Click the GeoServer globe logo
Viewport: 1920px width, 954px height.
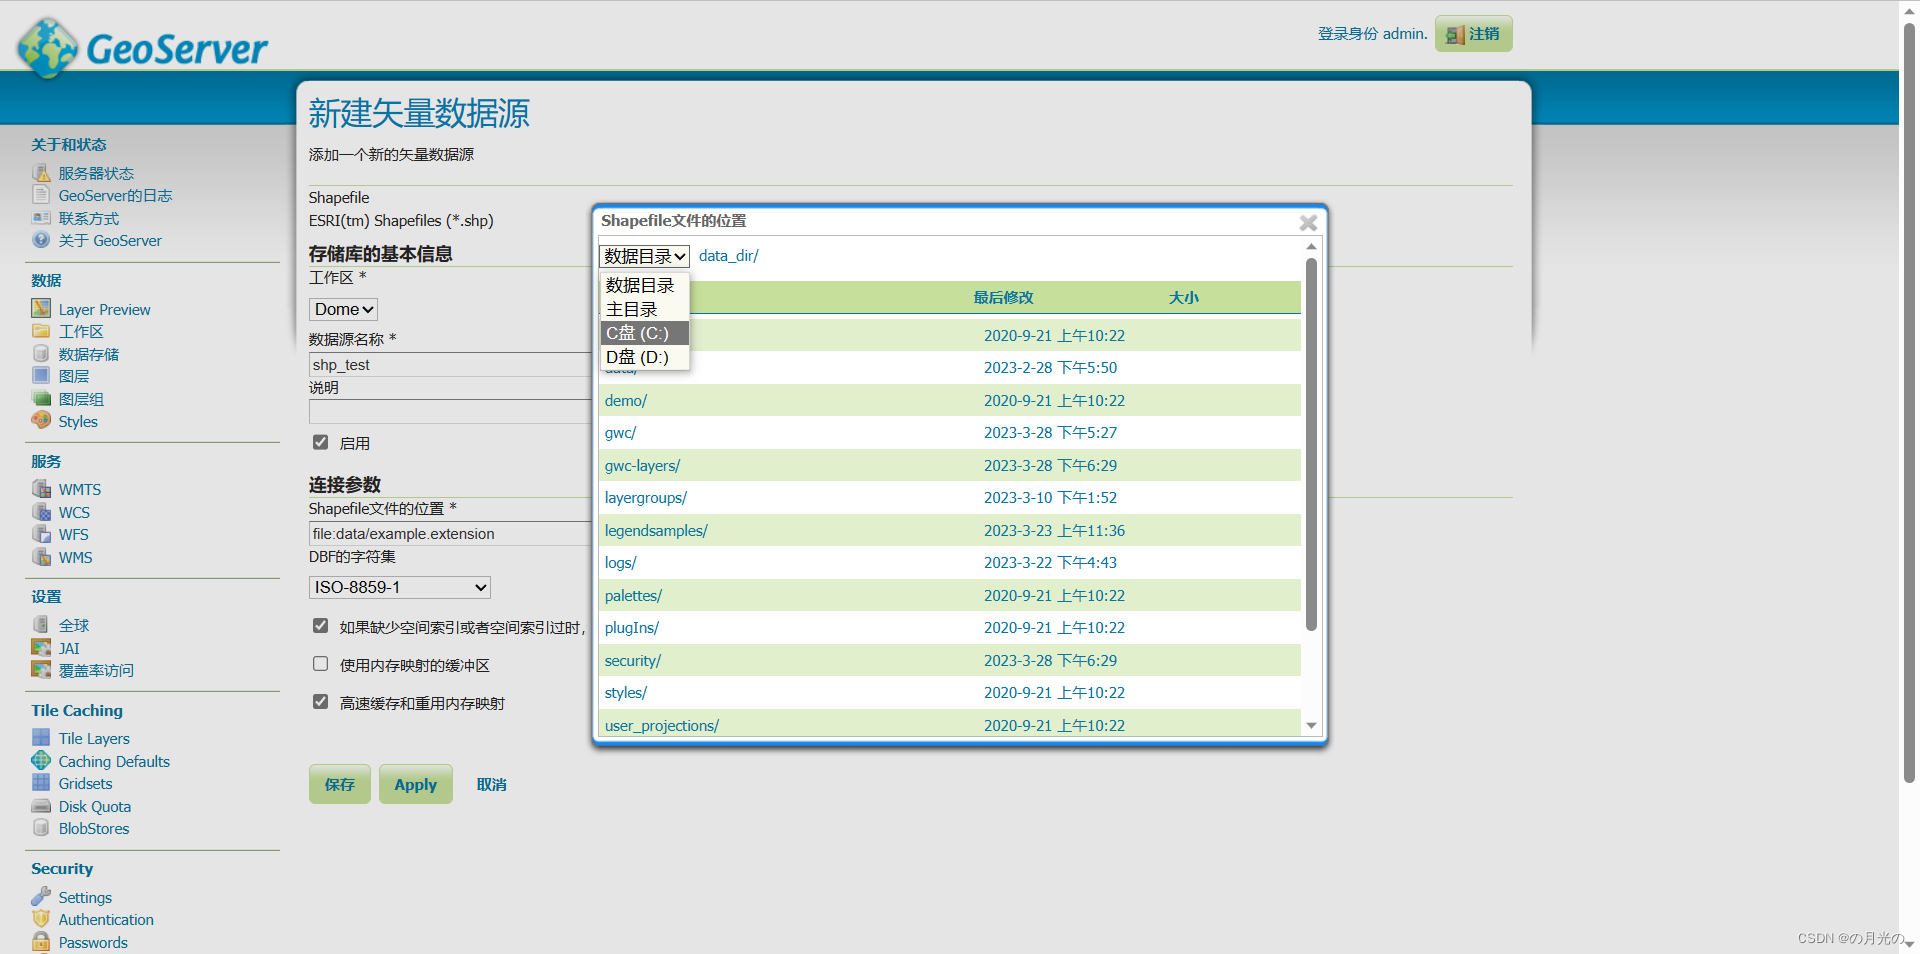pos(47,47)
